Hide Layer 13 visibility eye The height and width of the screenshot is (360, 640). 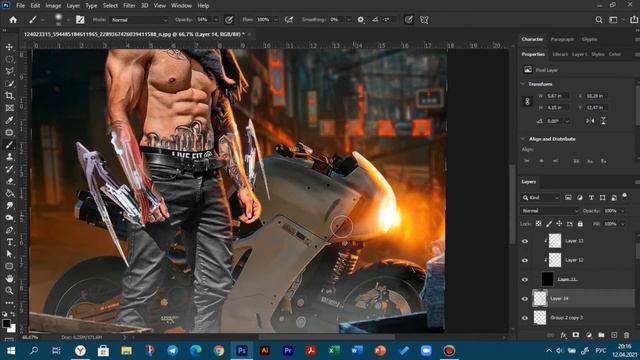click(525, 241)
